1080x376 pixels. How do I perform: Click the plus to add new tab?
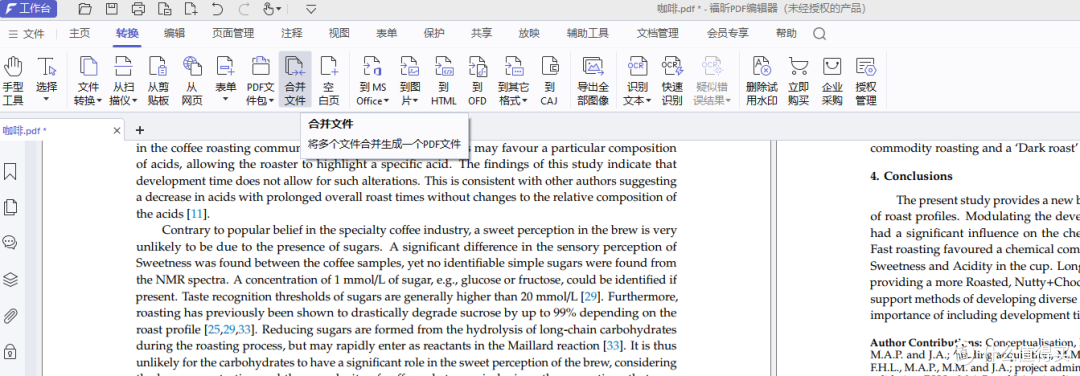pos(140,130)
